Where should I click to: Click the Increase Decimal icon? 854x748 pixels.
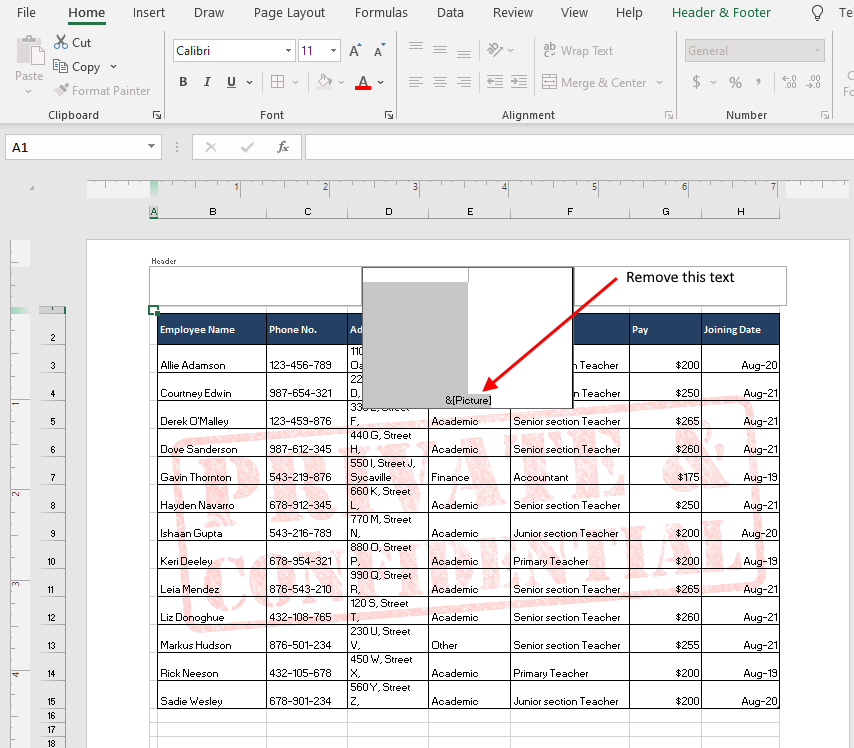point(791,82)
